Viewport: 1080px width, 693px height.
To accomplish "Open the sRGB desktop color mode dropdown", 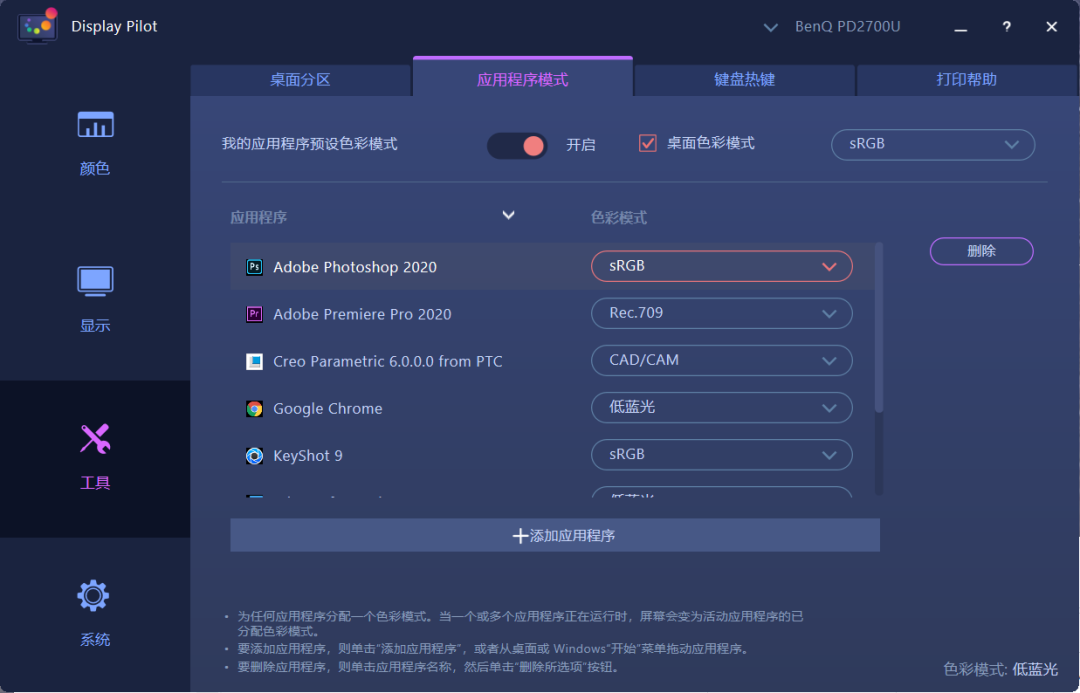I will click(x=932, y=144).
